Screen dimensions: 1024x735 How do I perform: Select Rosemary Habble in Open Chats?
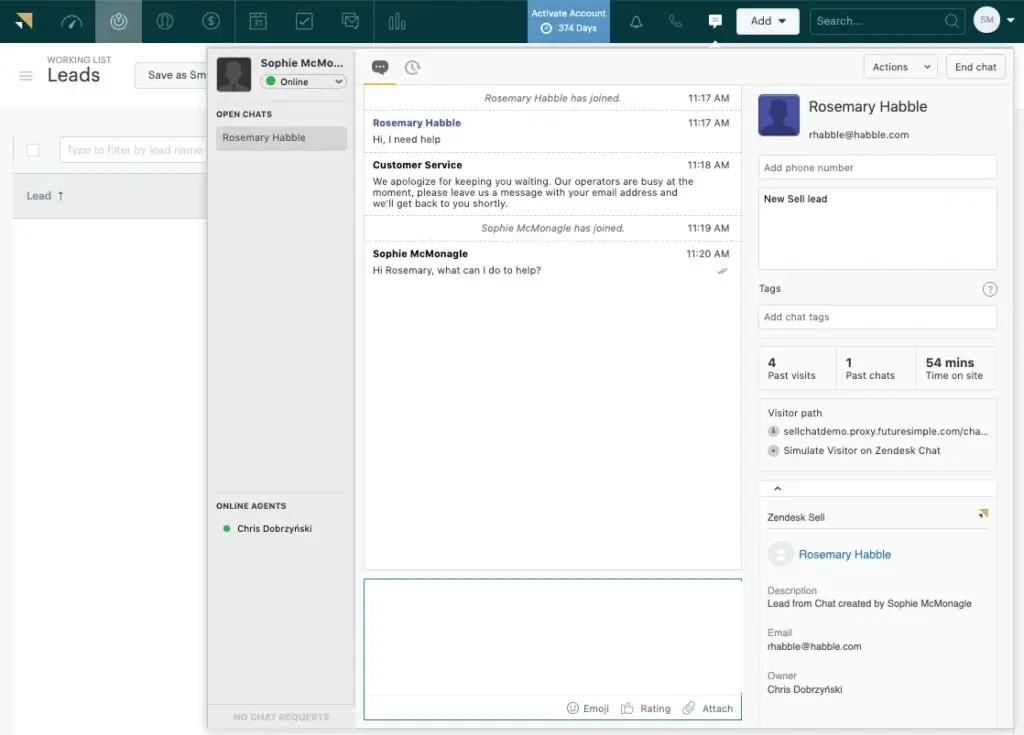(x=281, y=138)
